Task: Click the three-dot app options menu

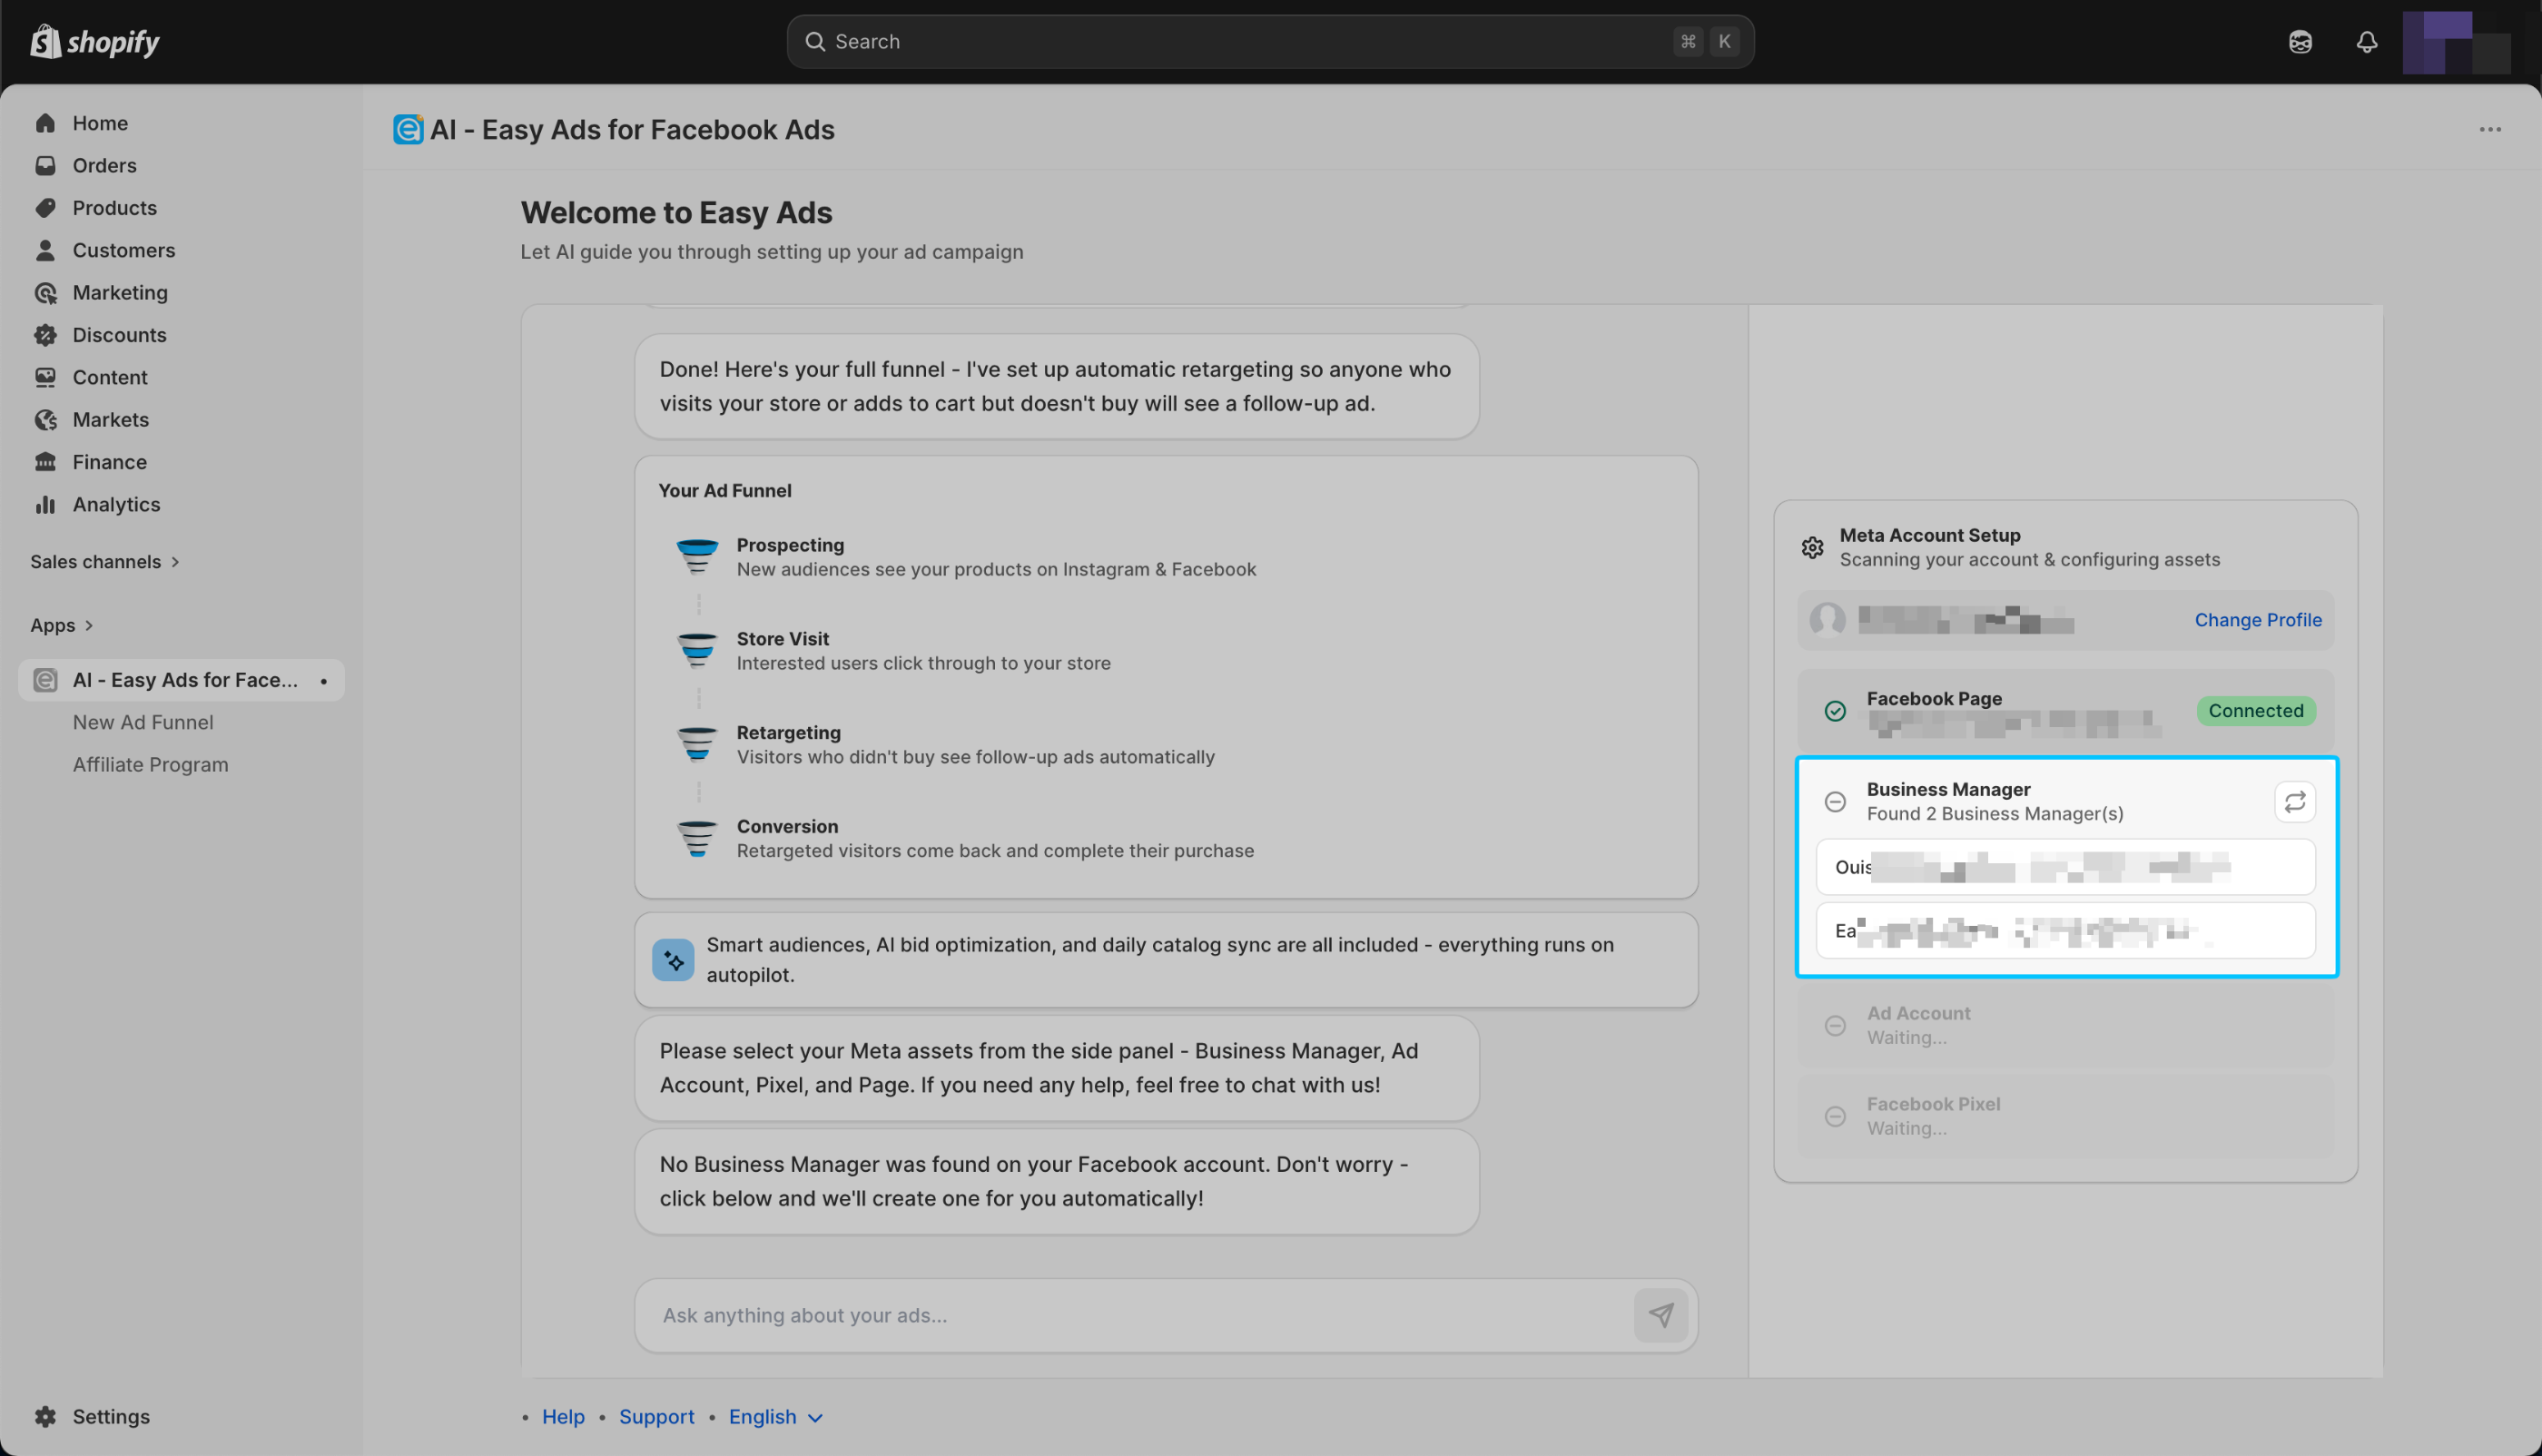Action: [2489, 130]
